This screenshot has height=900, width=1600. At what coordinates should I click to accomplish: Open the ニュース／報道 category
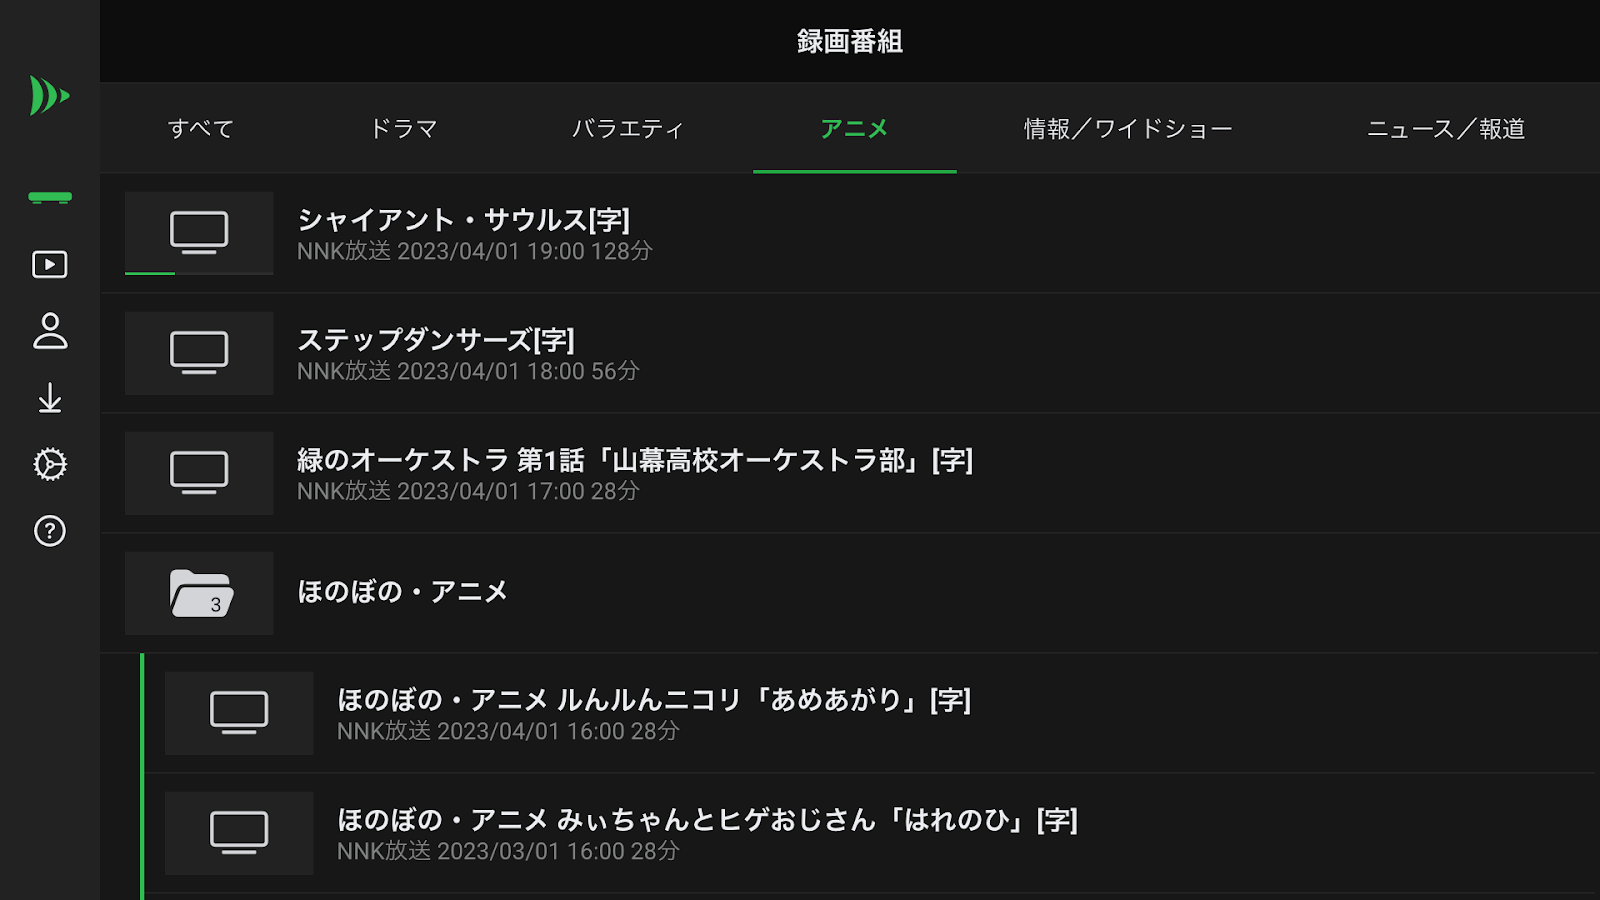[x=1444, y=129]
